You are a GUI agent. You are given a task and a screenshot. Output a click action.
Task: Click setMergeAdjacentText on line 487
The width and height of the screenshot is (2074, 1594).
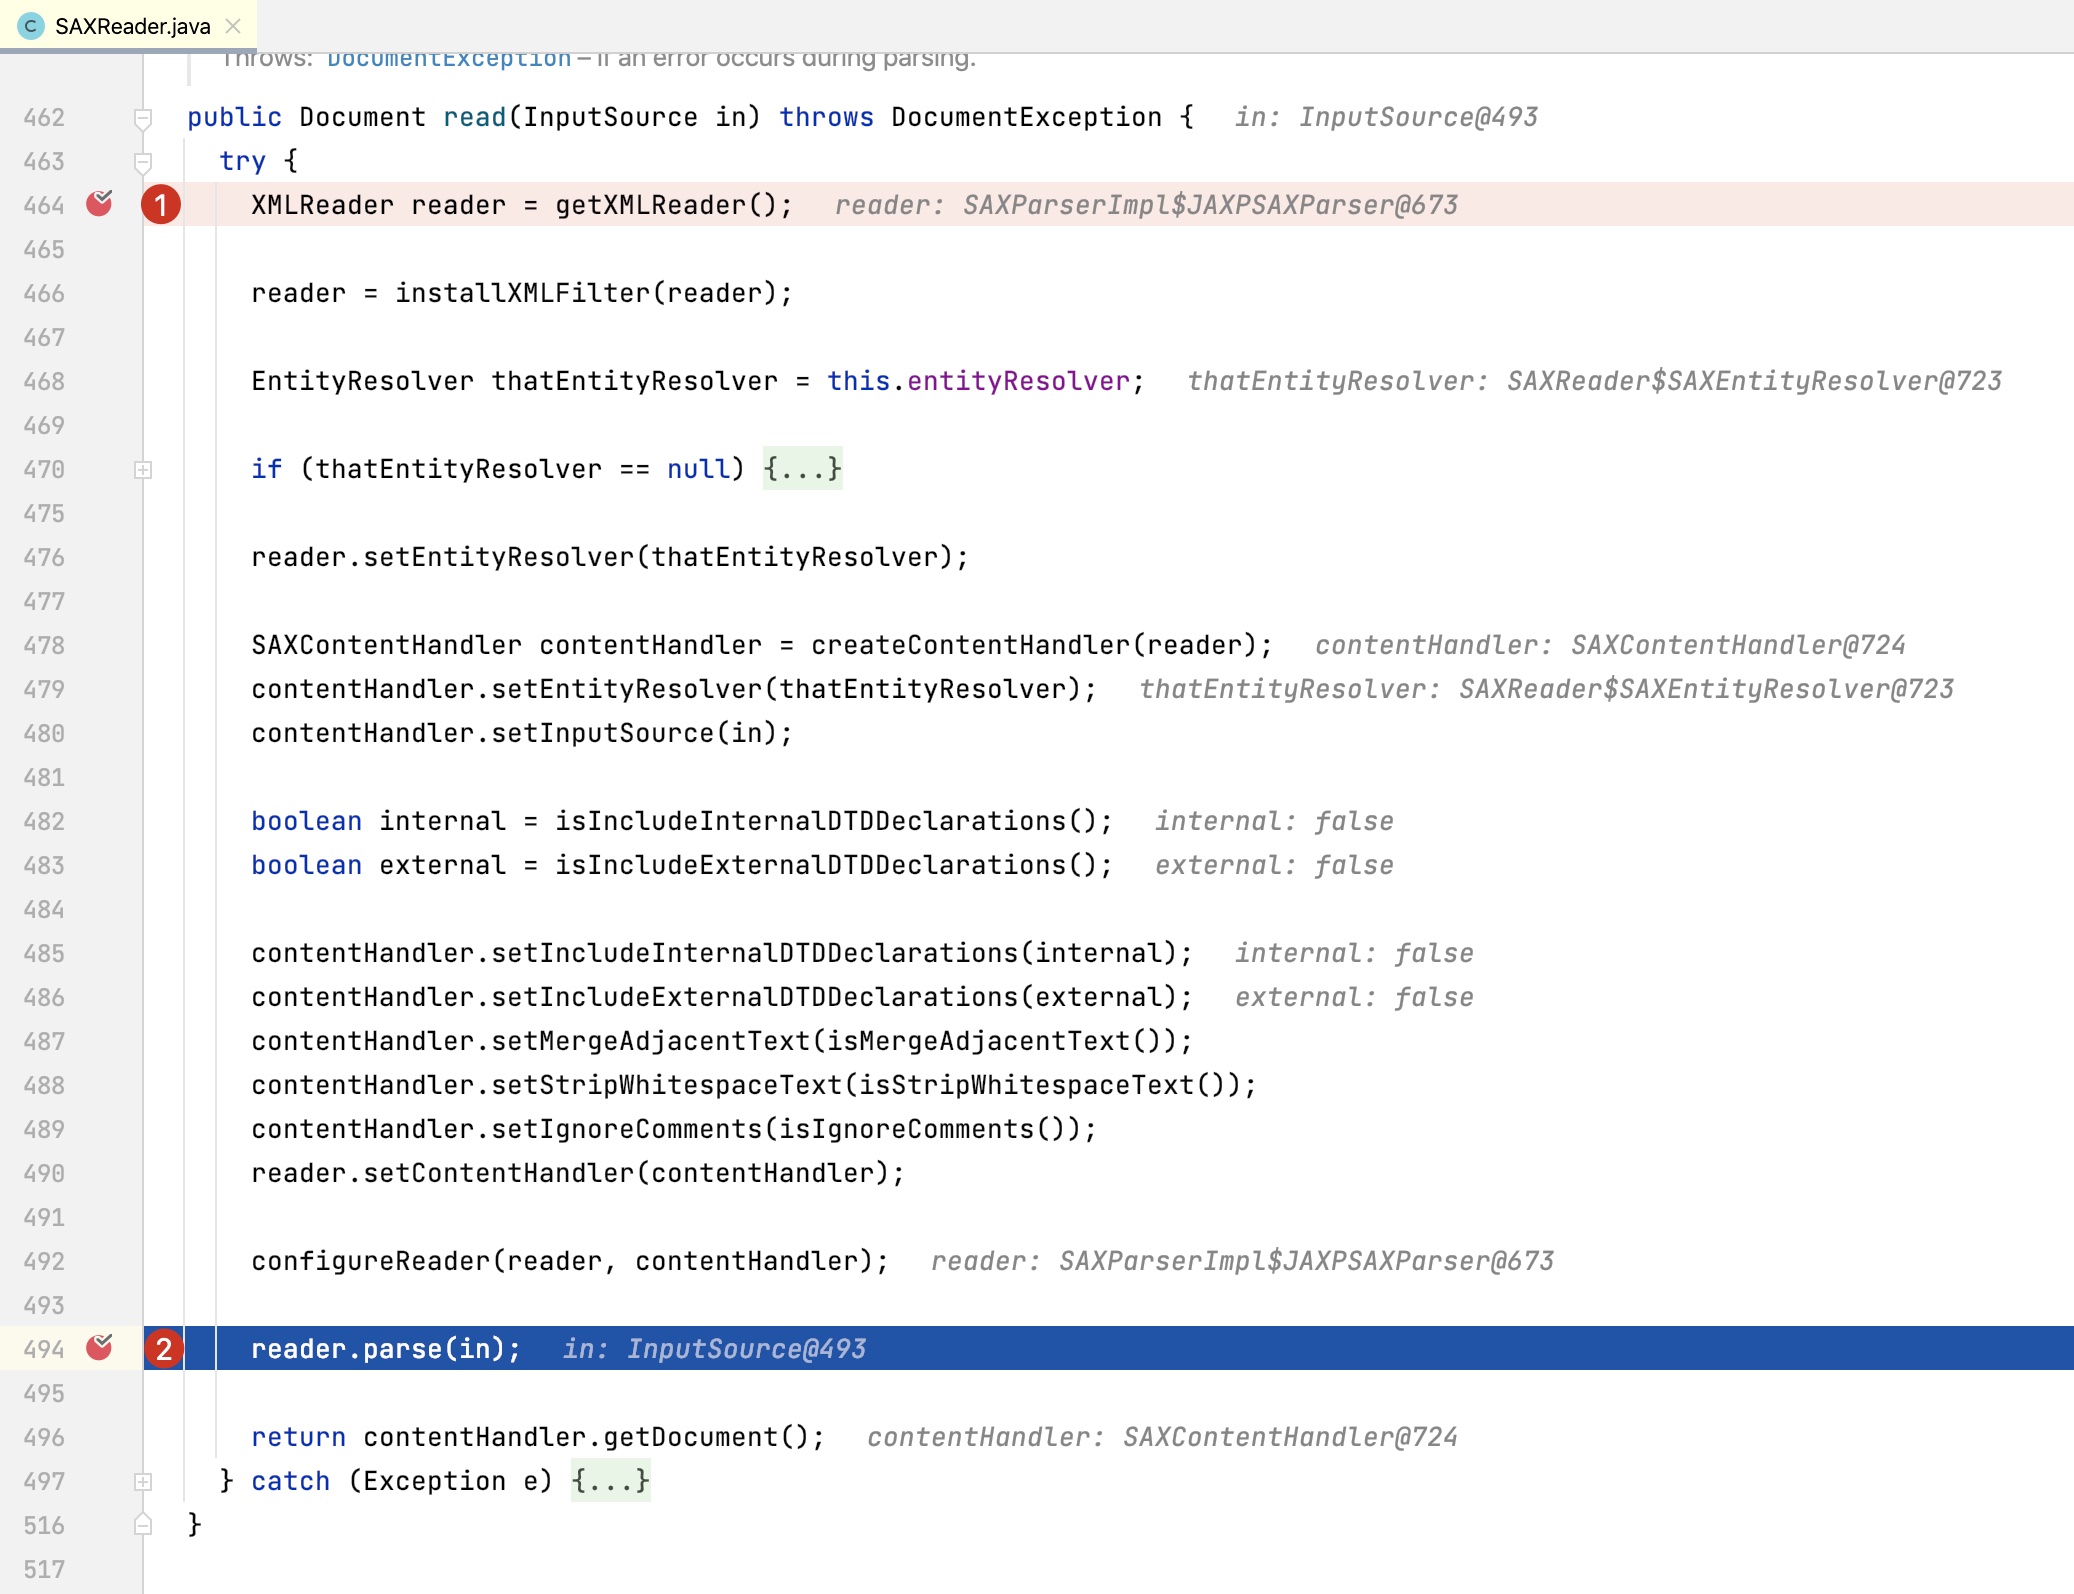click(650, 1041)
